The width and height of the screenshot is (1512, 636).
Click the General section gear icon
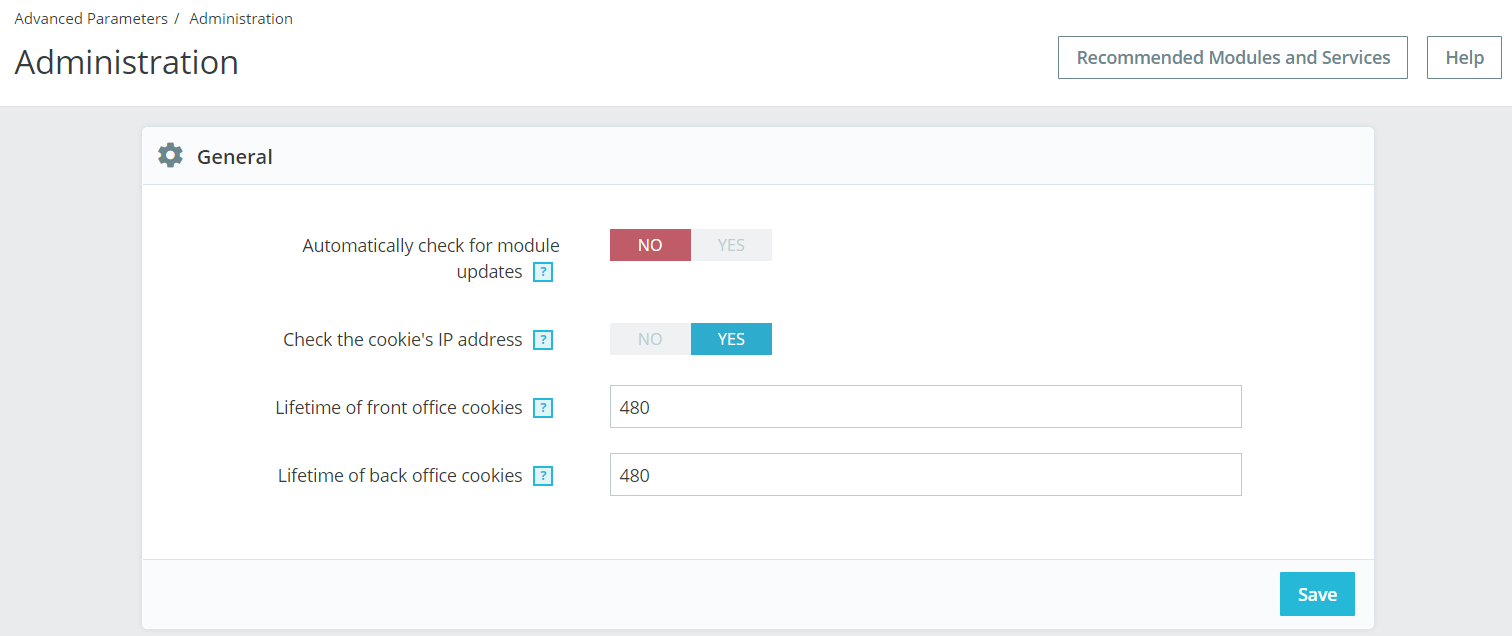coord(171,156)
